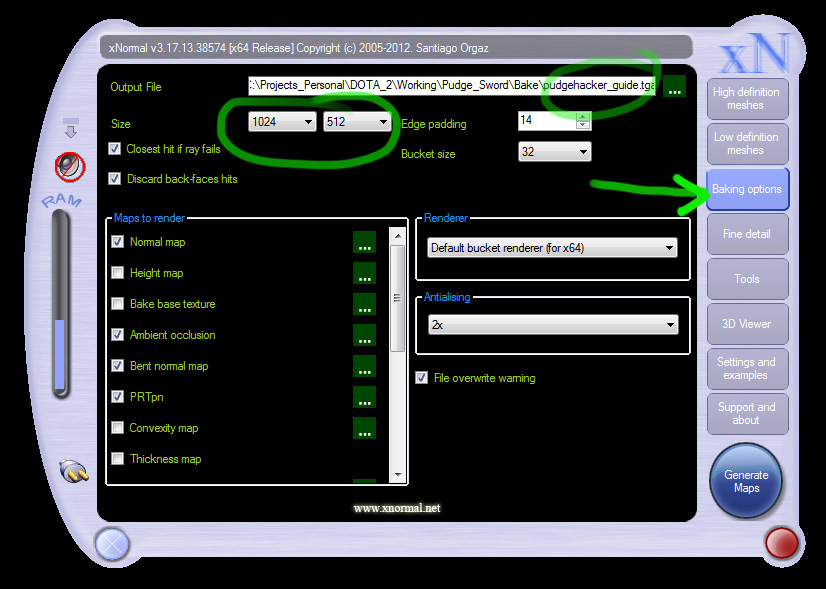The height and width of the screenshot is (589, 826).
Task: Toggle Discard back-faces hits checkbox
Action: click(114, 179)
